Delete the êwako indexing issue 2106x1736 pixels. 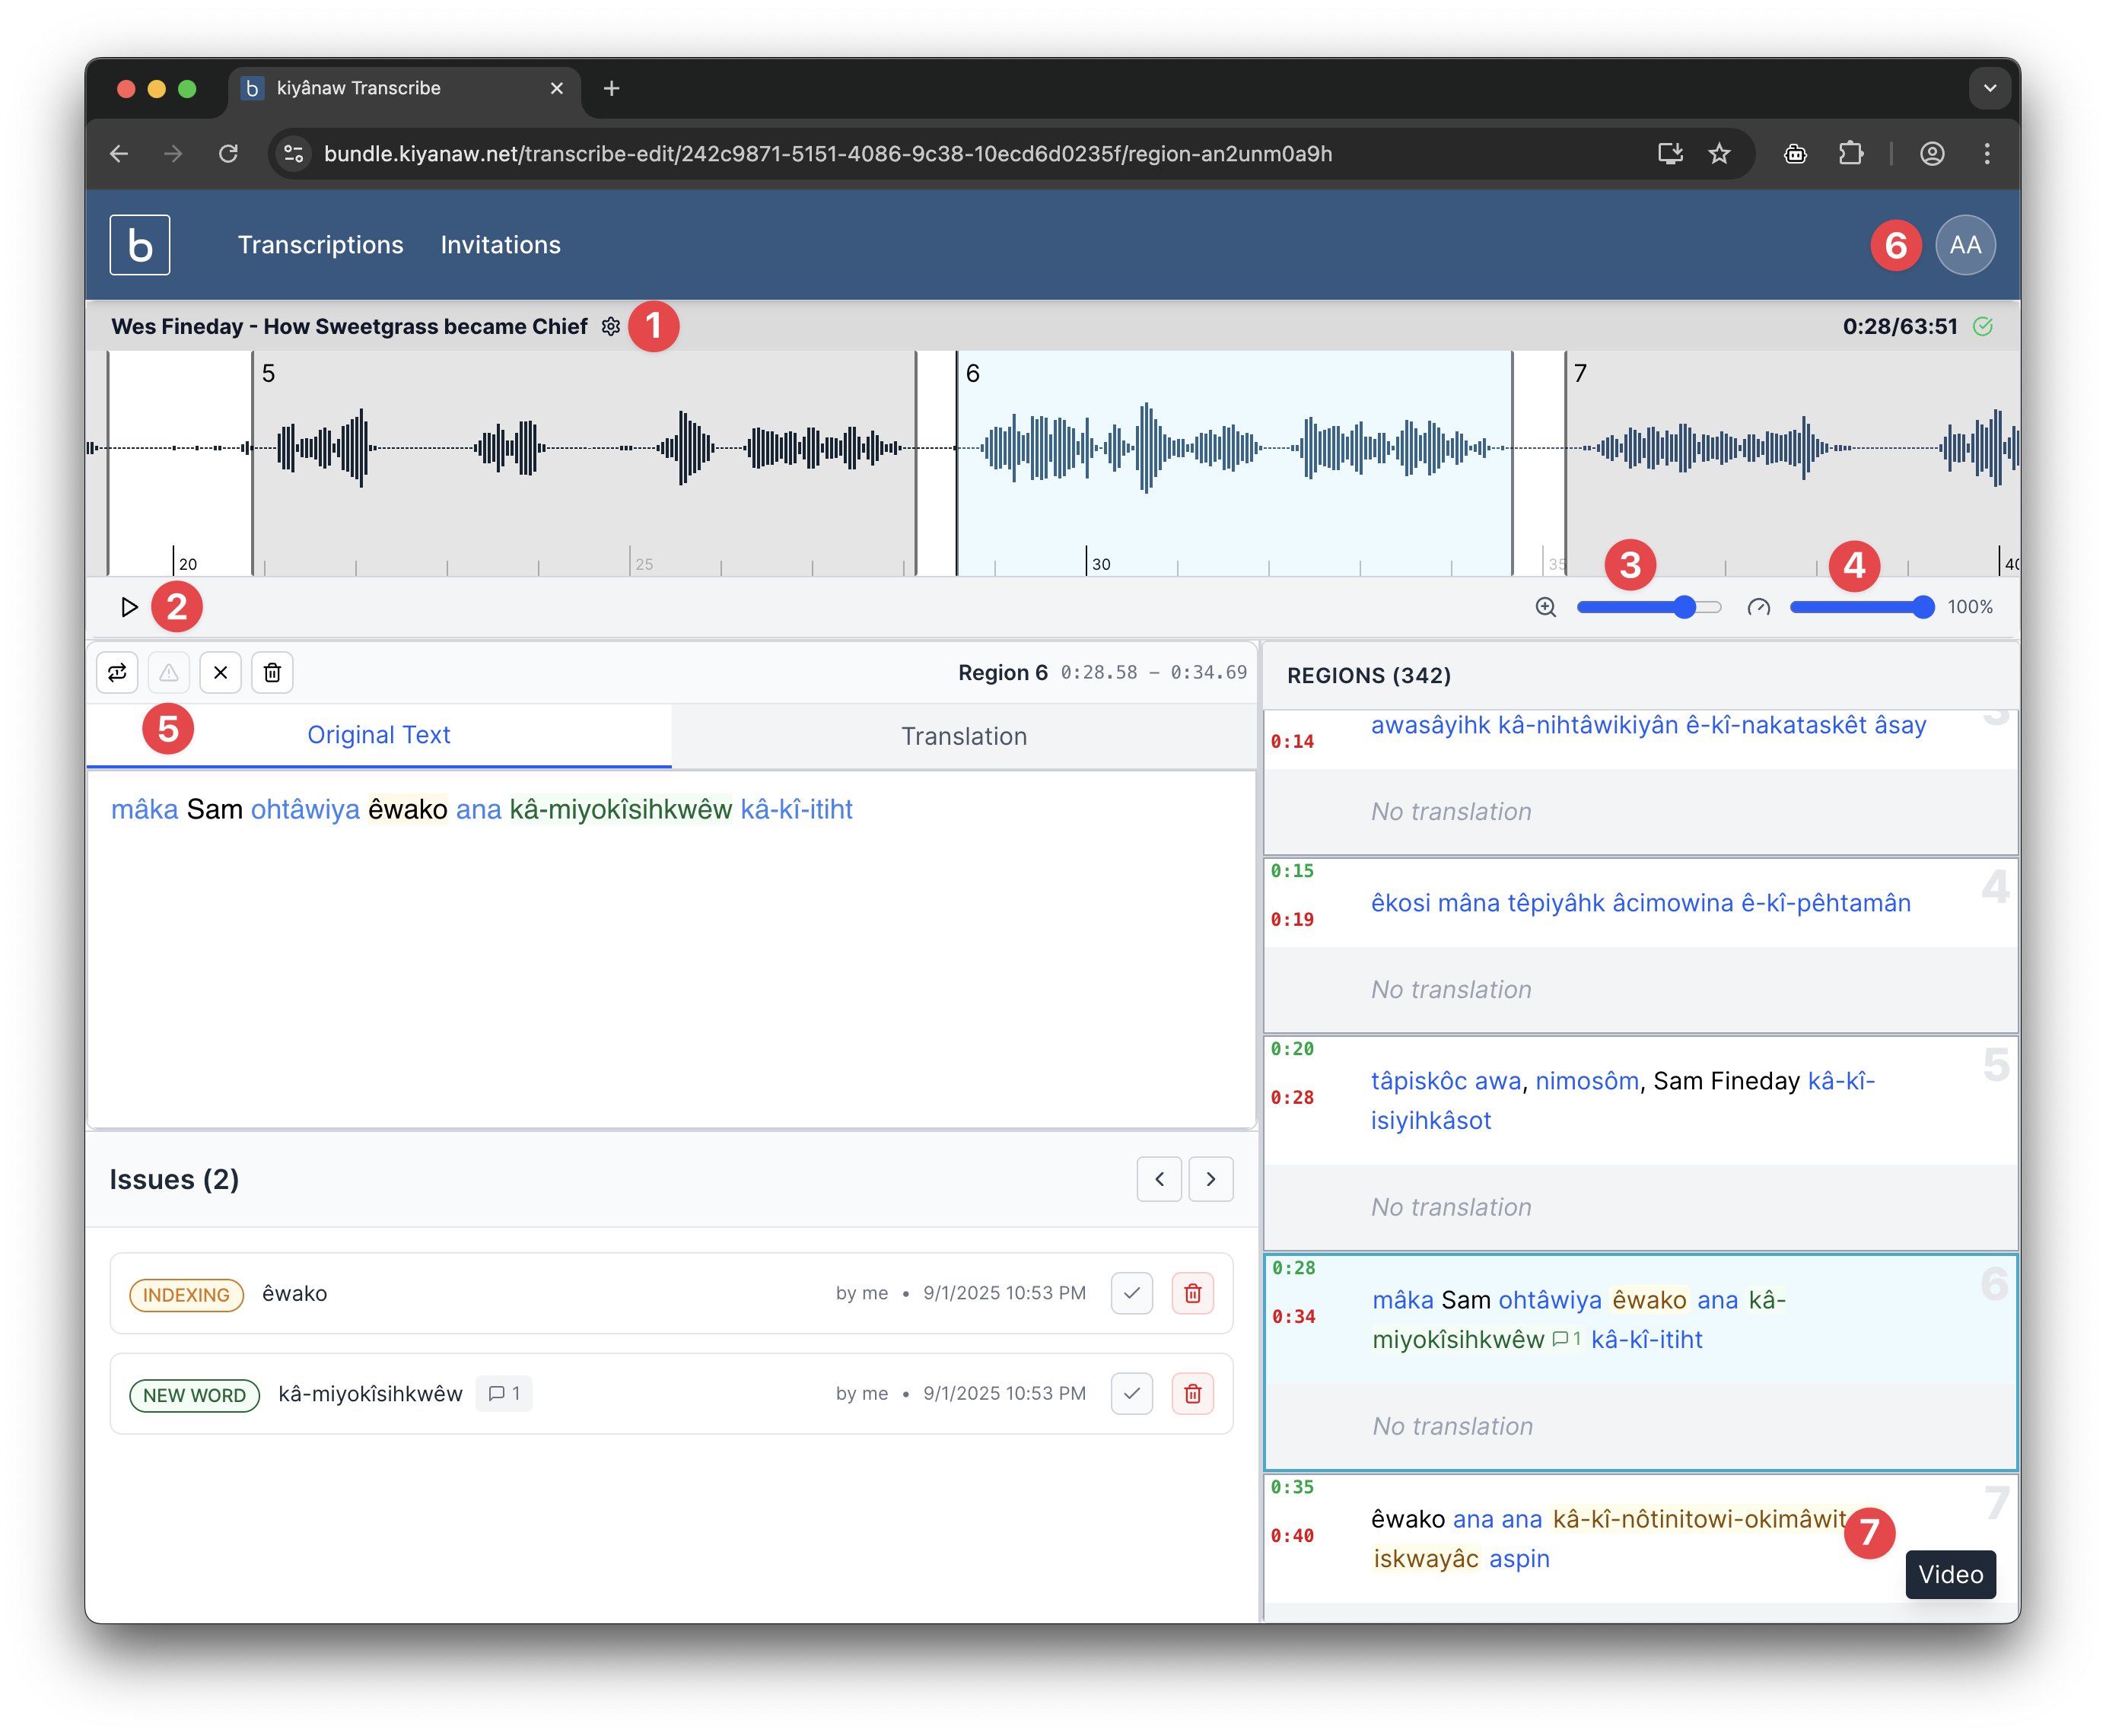[x=1192, y=1294]
